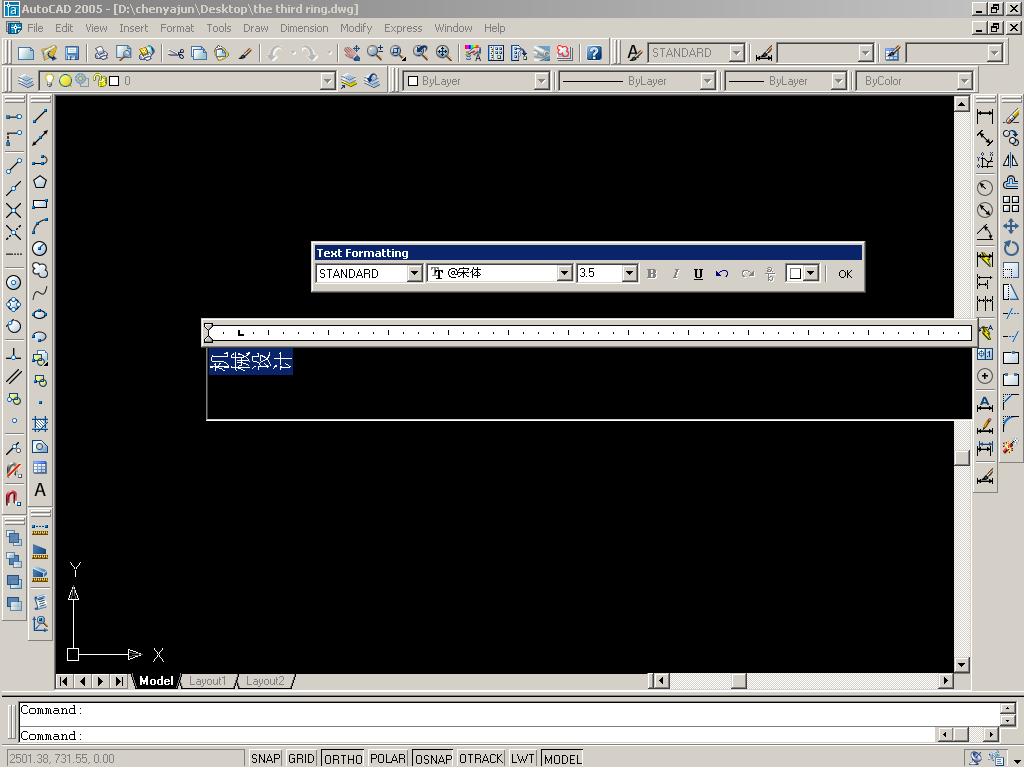Image resolution: width=1024 pixels, height=768 pixels.
Task: Click the Save diskette icon
Action: click(72, 53)
